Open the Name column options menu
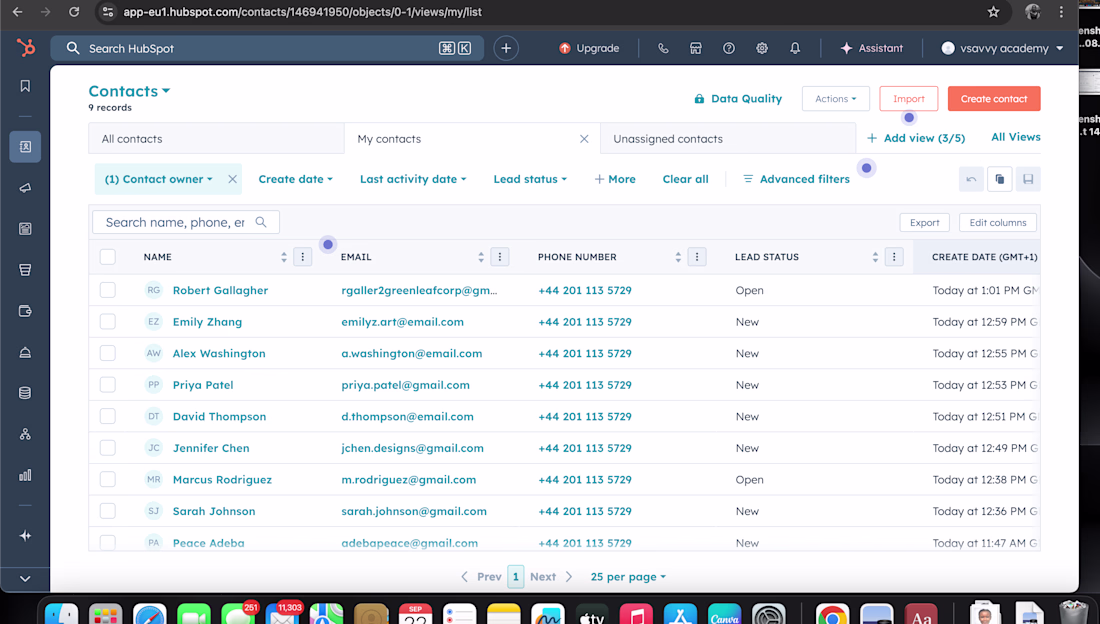The image size is (1100, 624). click(302, 257)
